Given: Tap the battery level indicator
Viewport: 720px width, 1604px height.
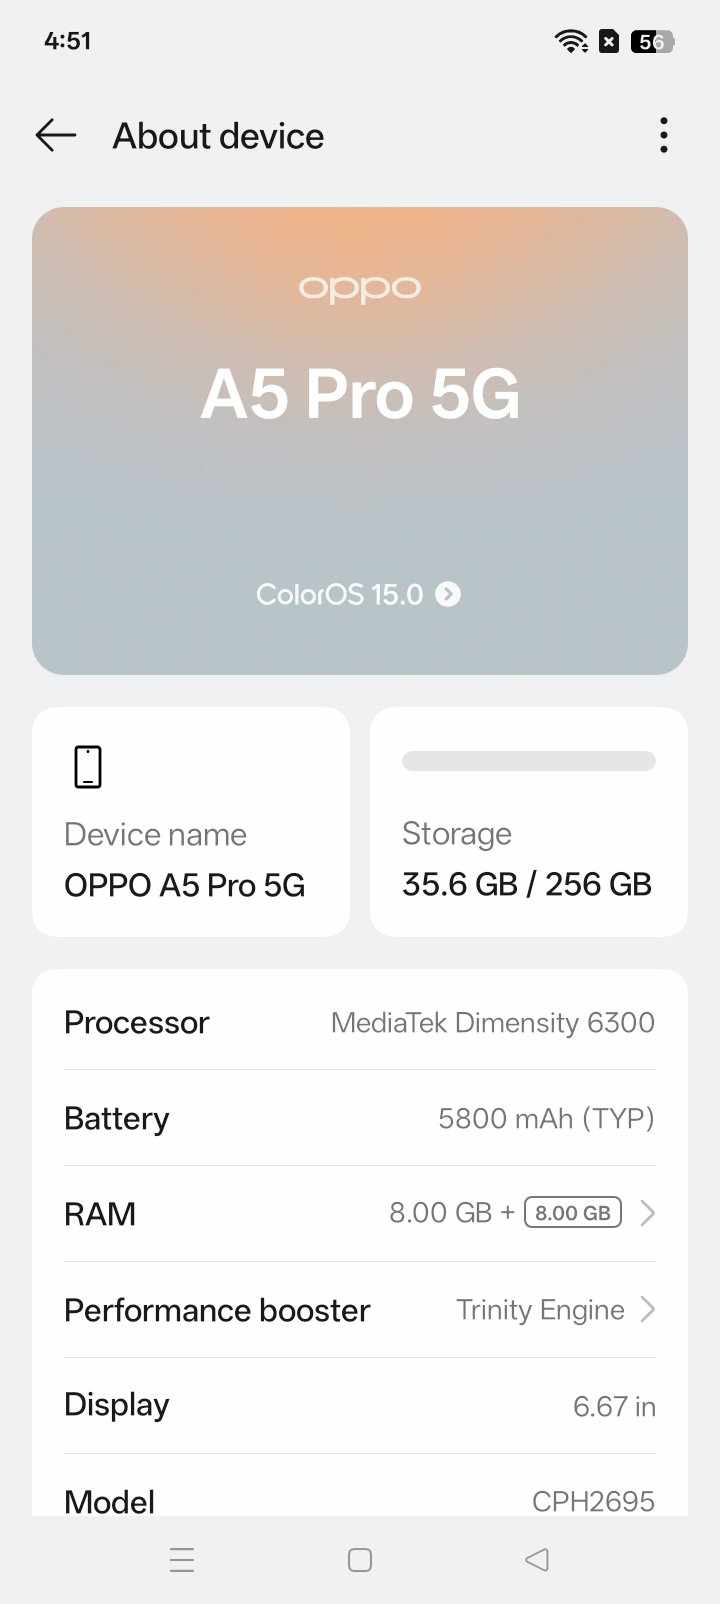Looking at the screenshot, I should click(x=652, y=41).
